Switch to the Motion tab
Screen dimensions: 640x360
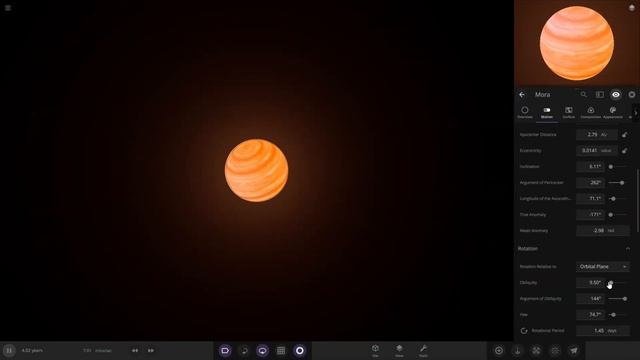point(547,112)
